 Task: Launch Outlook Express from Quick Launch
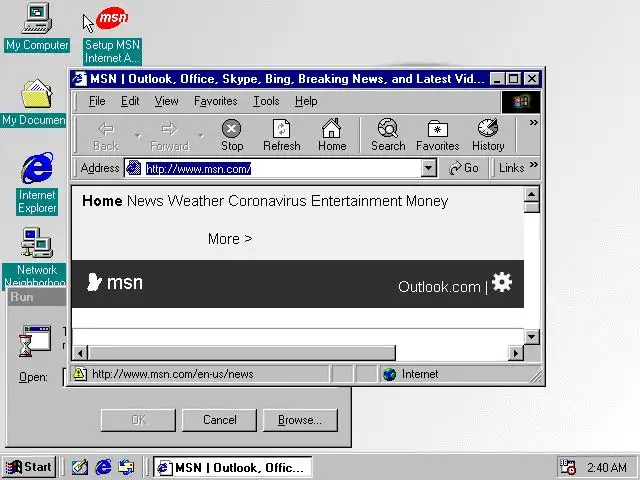point(126,467)
